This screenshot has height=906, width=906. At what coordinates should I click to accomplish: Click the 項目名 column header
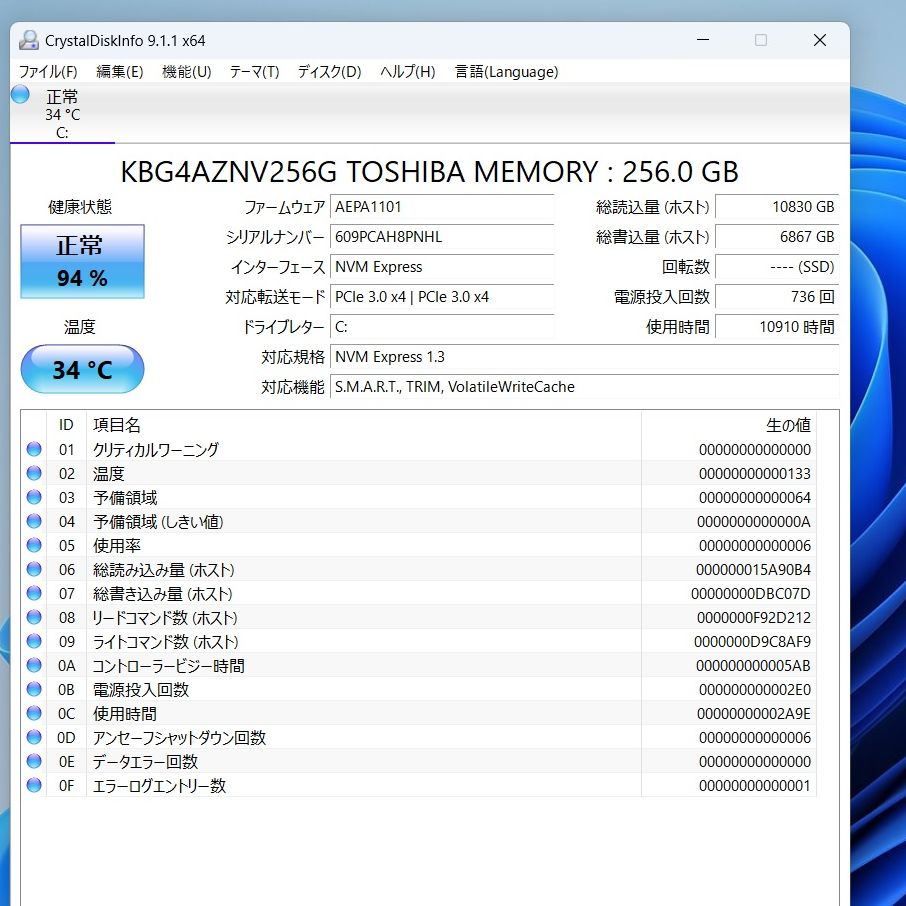[x=363, y=425]
